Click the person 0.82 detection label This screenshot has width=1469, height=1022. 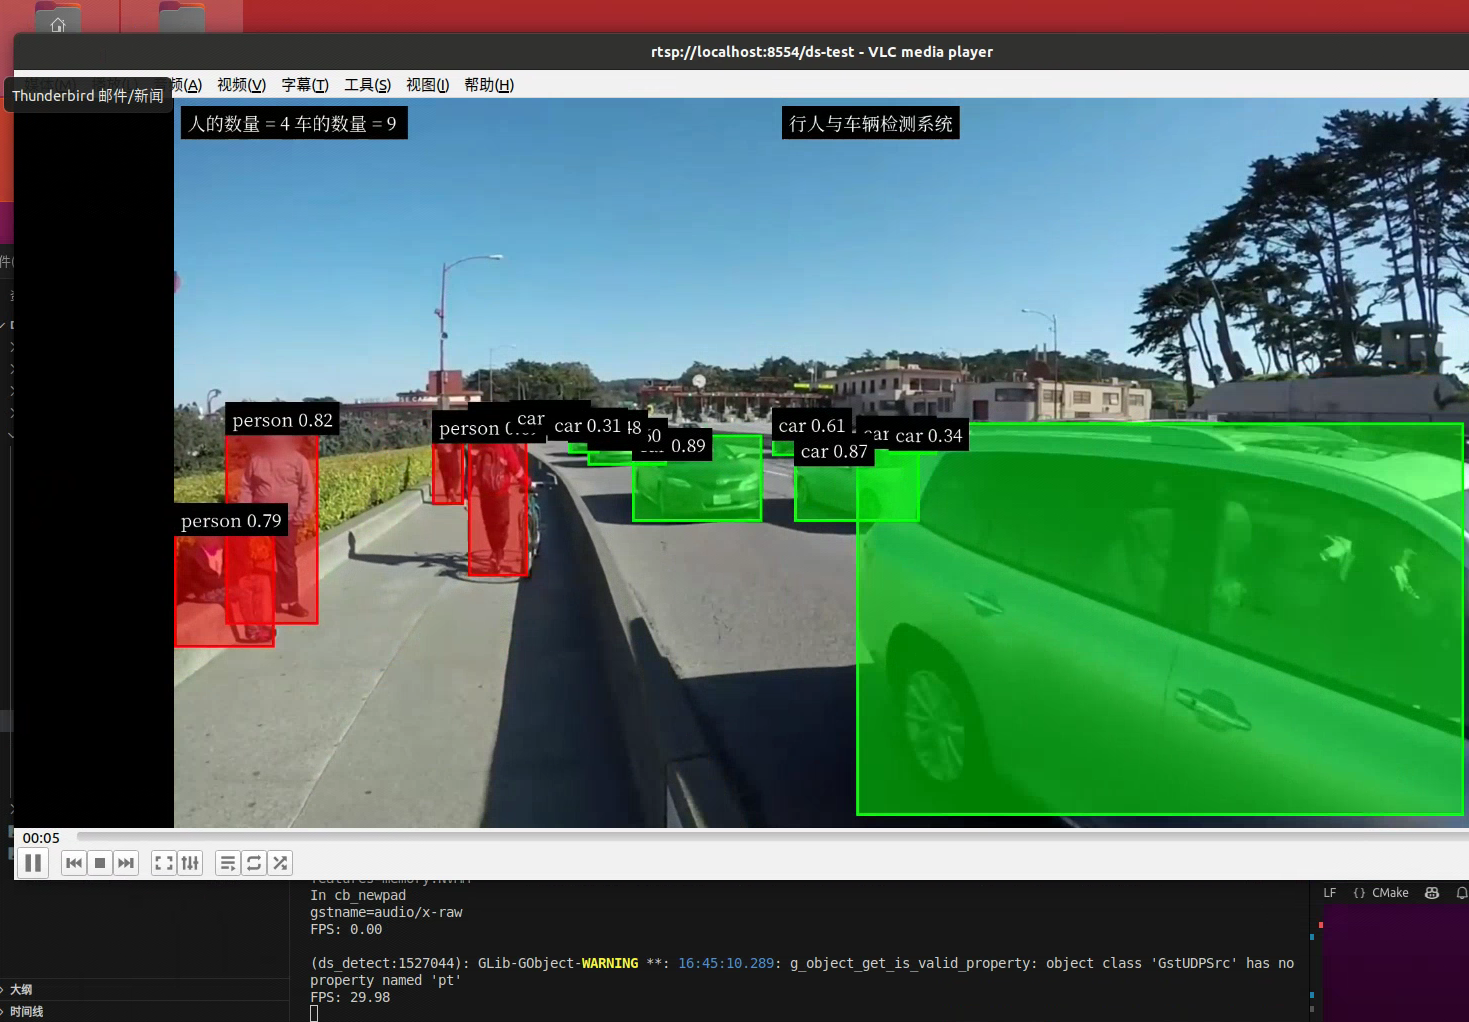(x=282, y=420)
